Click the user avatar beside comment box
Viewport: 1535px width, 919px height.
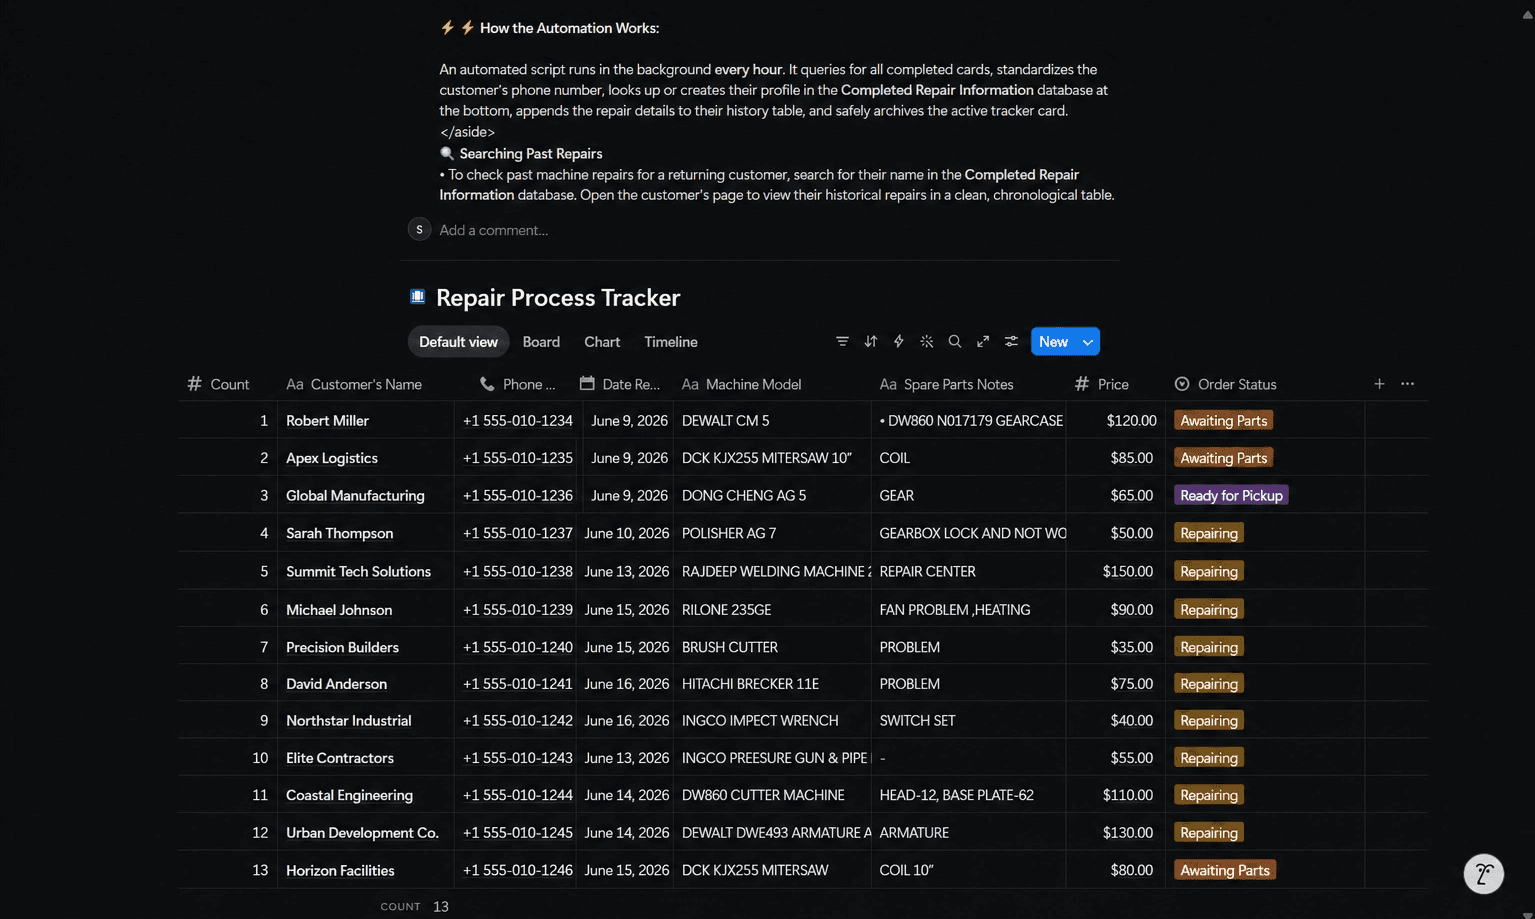419,230
